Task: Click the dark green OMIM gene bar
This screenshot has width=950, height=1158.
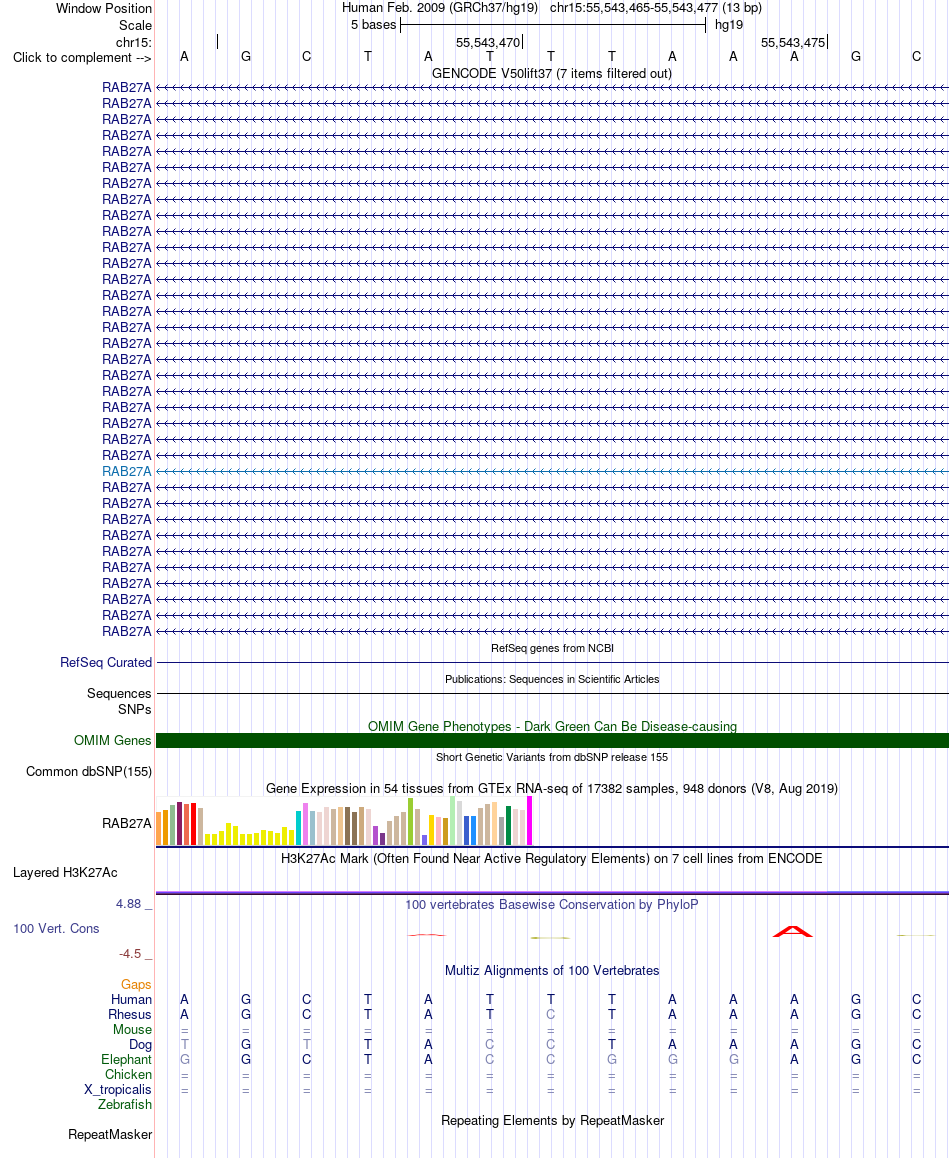Action: pos(552,741)
